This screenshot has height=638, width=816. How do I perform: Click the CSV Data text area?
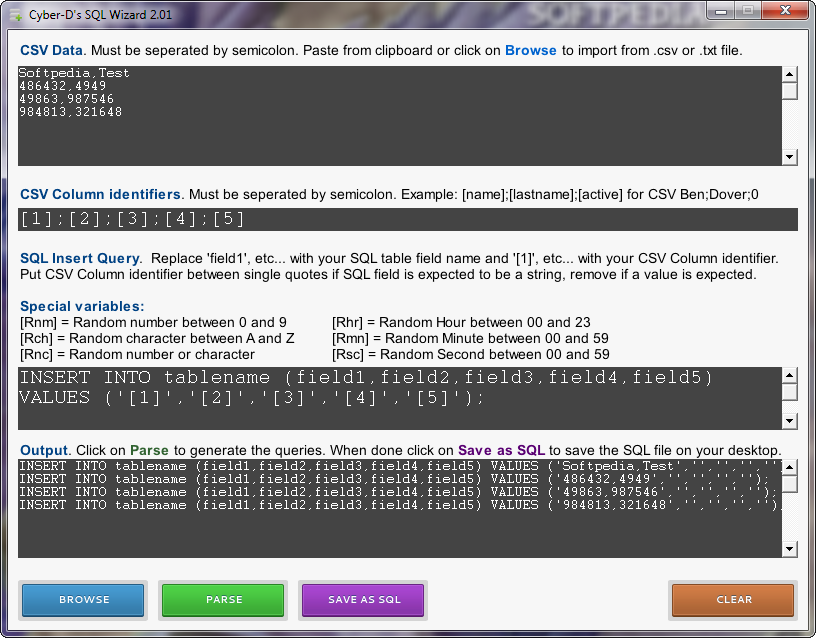400,116
